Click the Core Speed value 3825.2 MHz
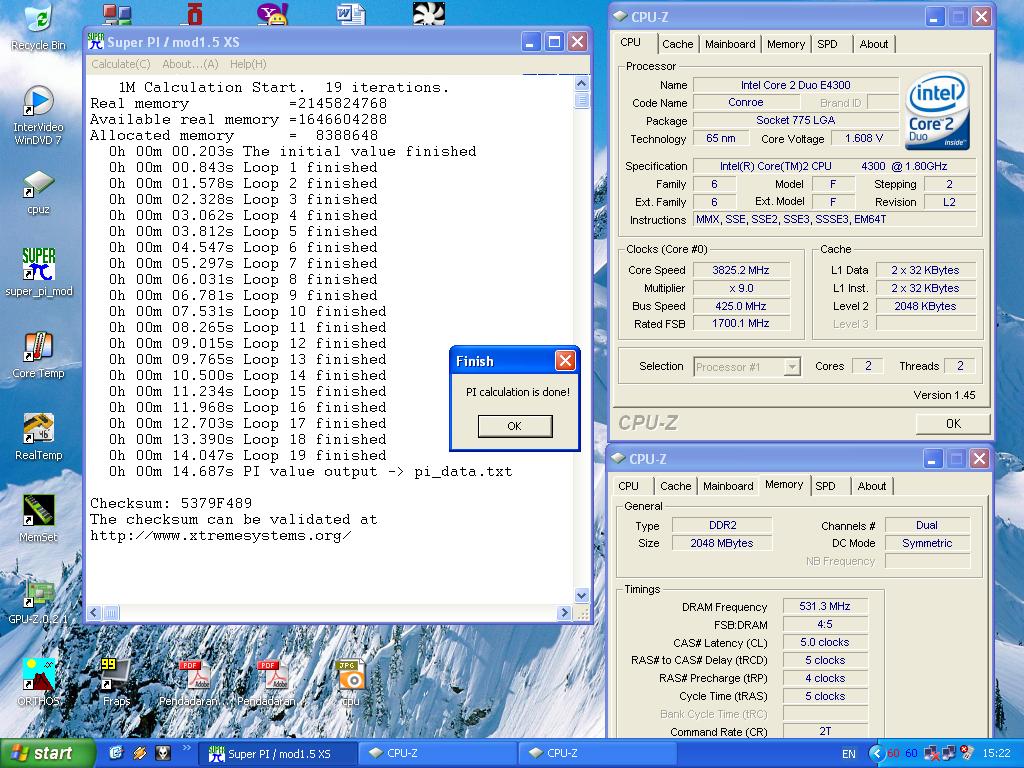Viewport: 1024px width, 768px height. (x=741, y=270)
